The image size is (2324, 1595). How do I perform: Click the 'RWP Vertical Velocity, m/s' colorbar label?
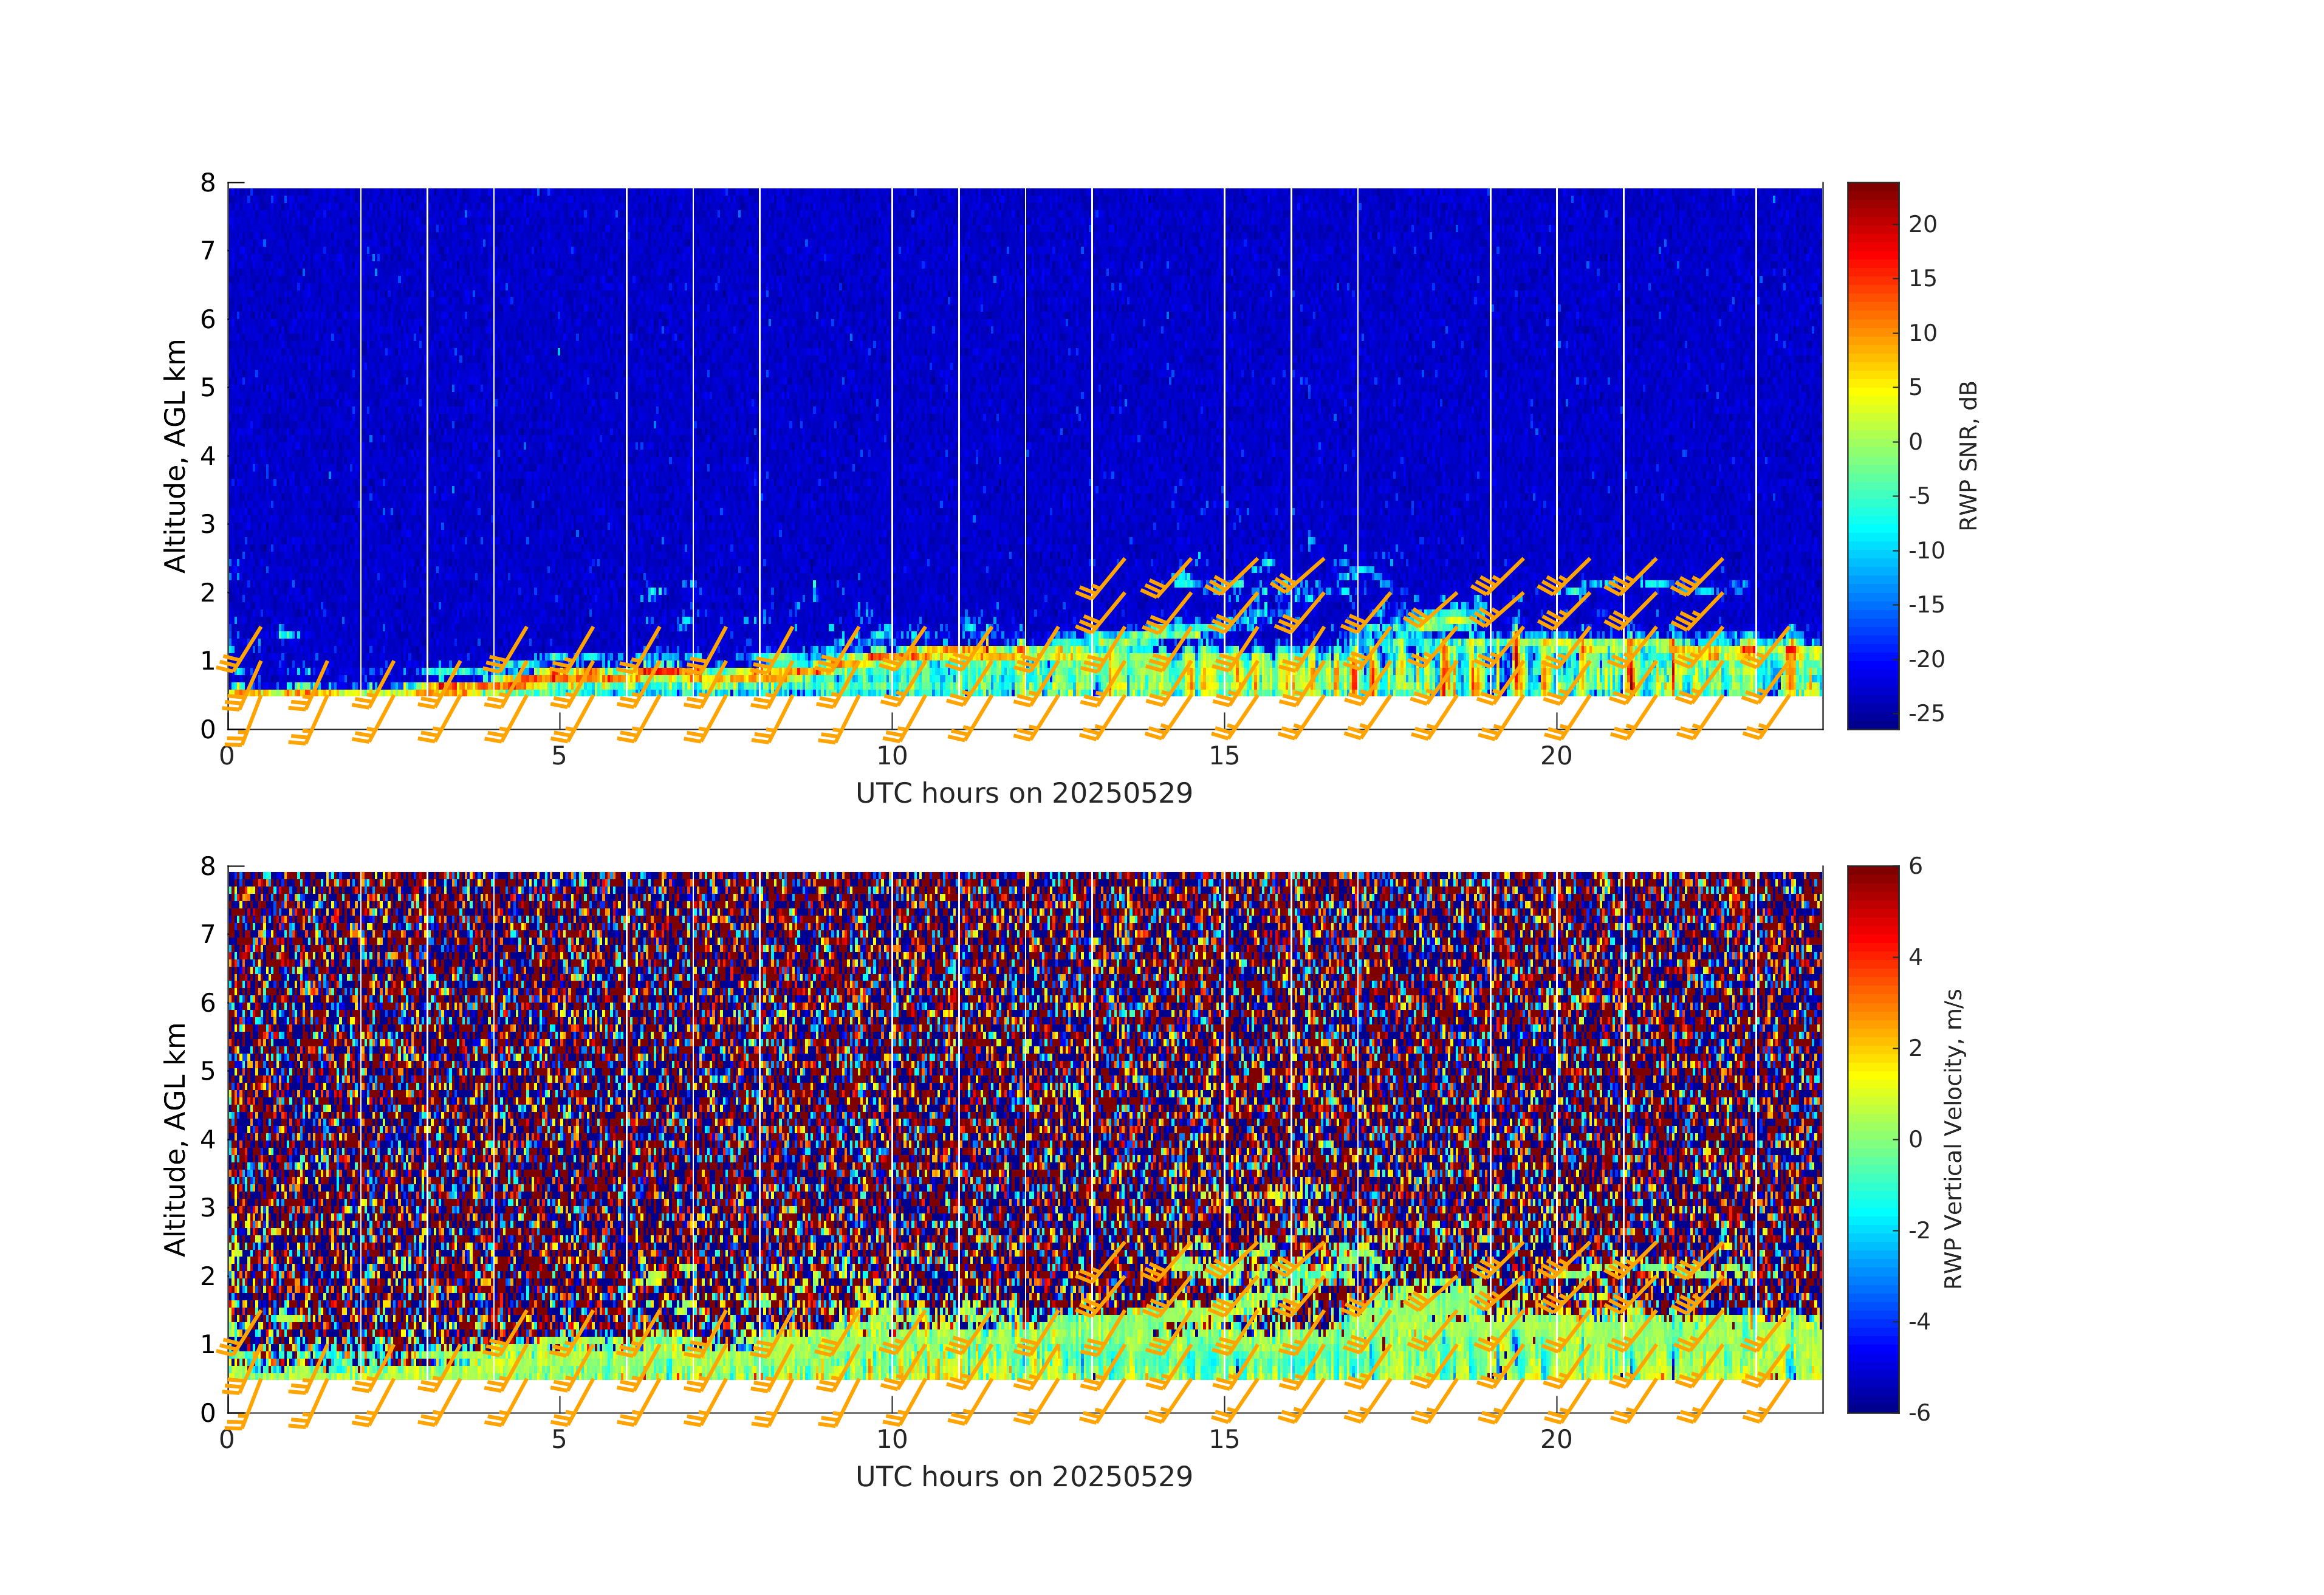[x=1953, y=1139]
